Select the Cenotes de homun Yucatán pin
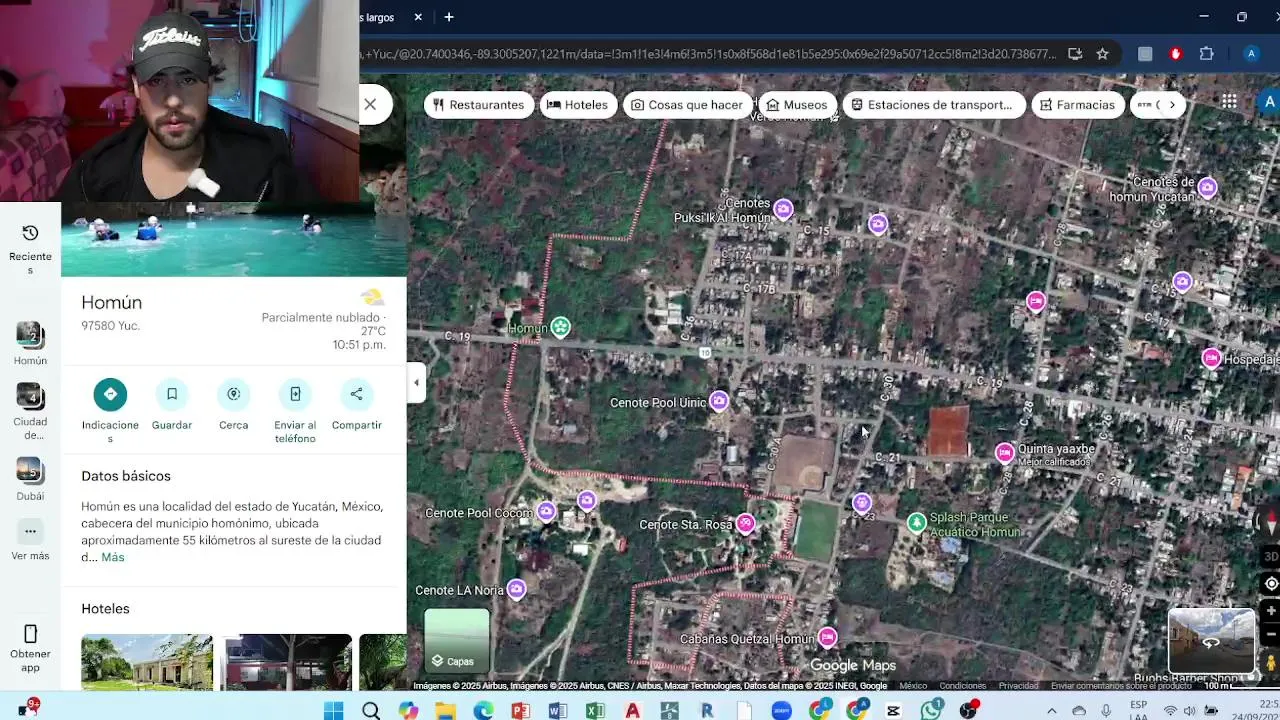The height and width of the screenshot is (720, 1280). click(1207, 187)
